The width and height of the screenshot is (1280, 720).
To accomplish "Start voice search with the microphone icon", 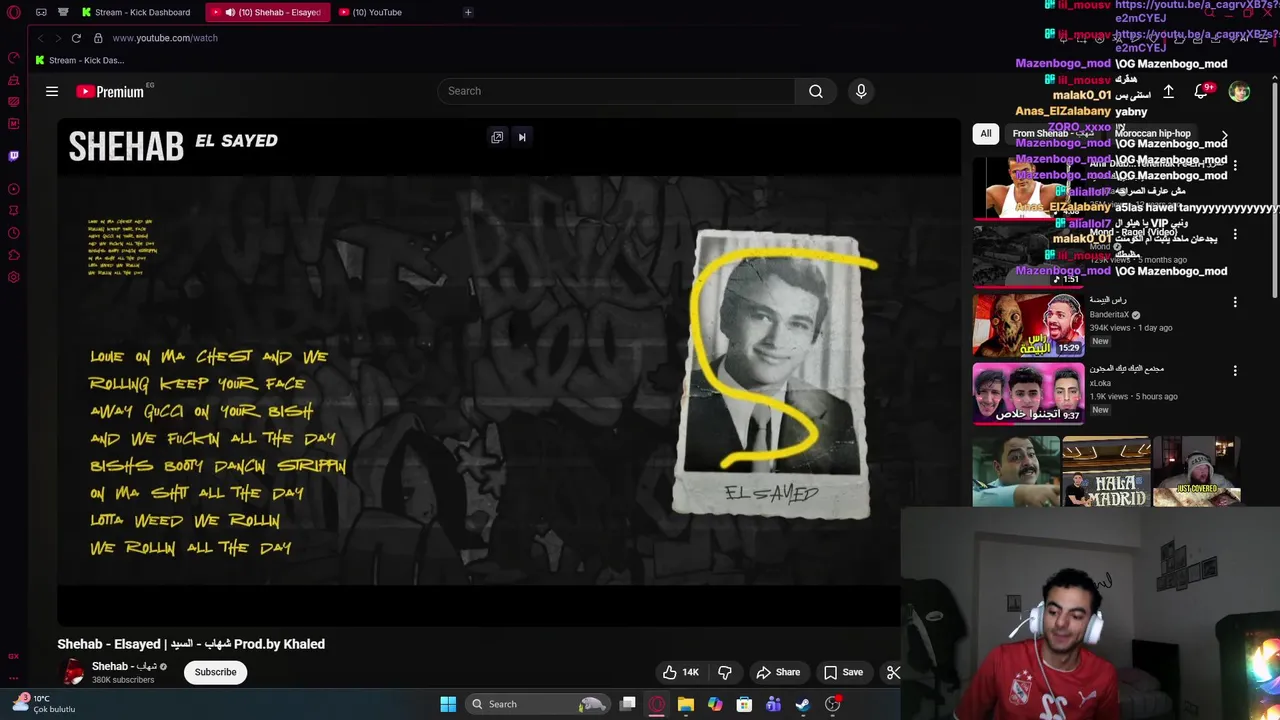I will [861, 91].
